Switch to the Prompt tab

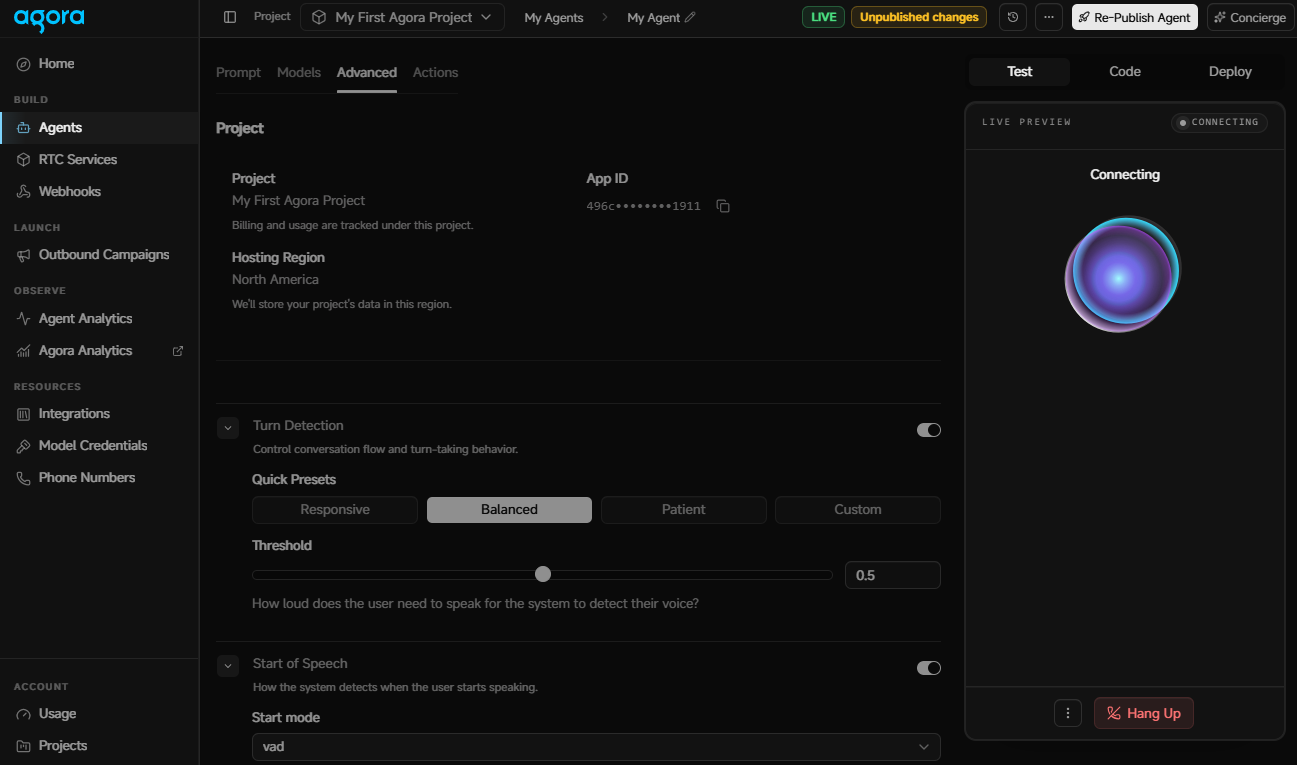click(238, 73)
